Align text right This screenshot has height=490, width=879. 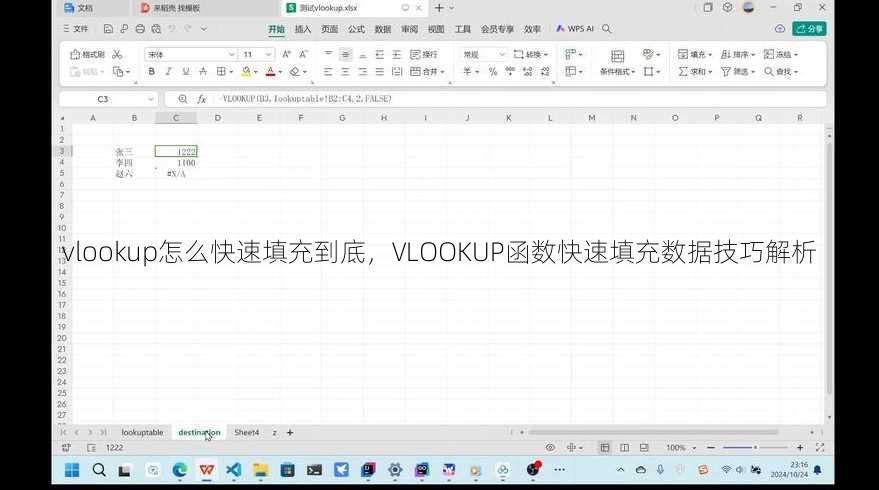point(363,72)
